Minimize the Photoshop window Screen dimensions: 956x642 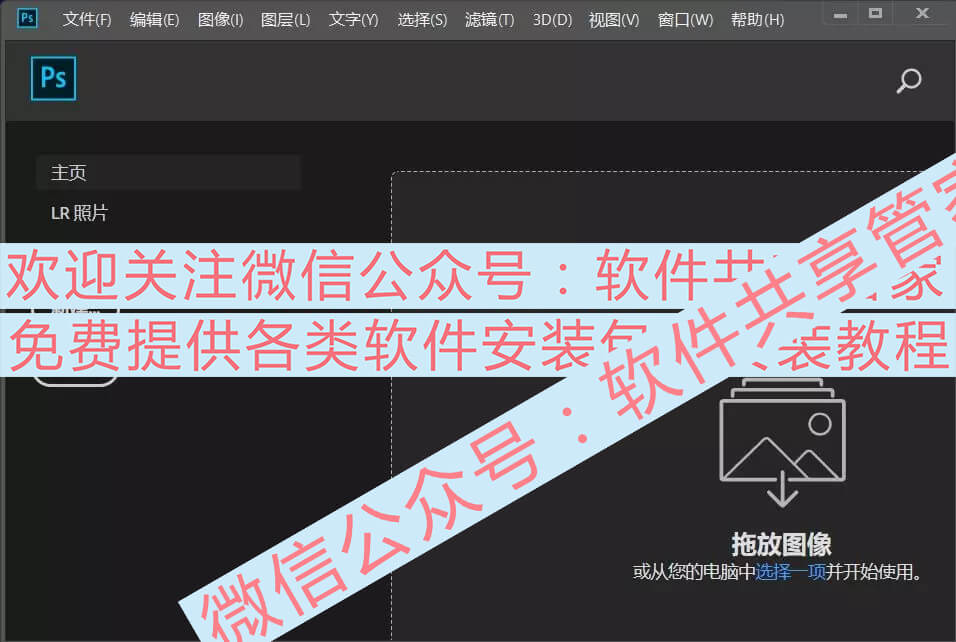point(840,15)
